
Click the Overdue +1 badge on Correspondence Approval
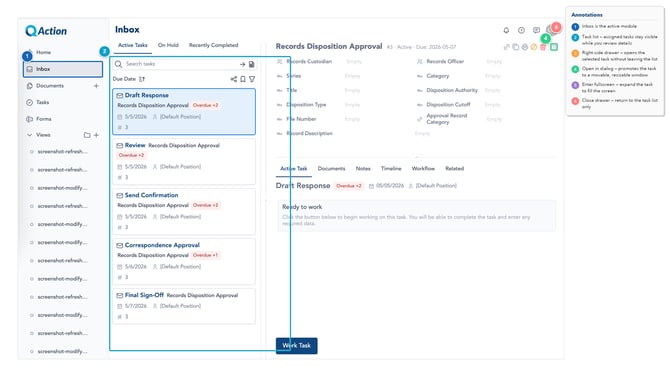click(x=205, y=255)
